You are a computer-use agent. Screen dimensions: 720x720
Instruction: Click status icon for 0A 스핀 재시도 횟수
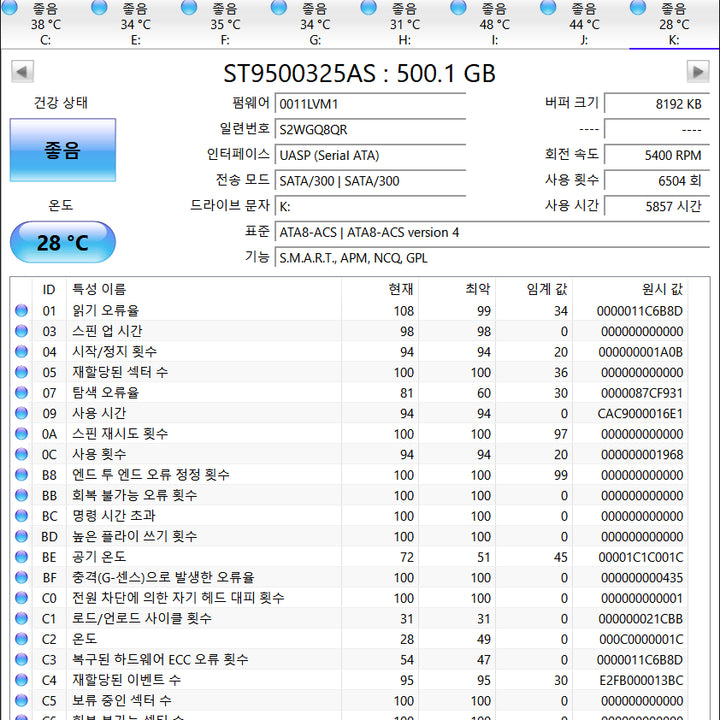[x=22, y=433]
